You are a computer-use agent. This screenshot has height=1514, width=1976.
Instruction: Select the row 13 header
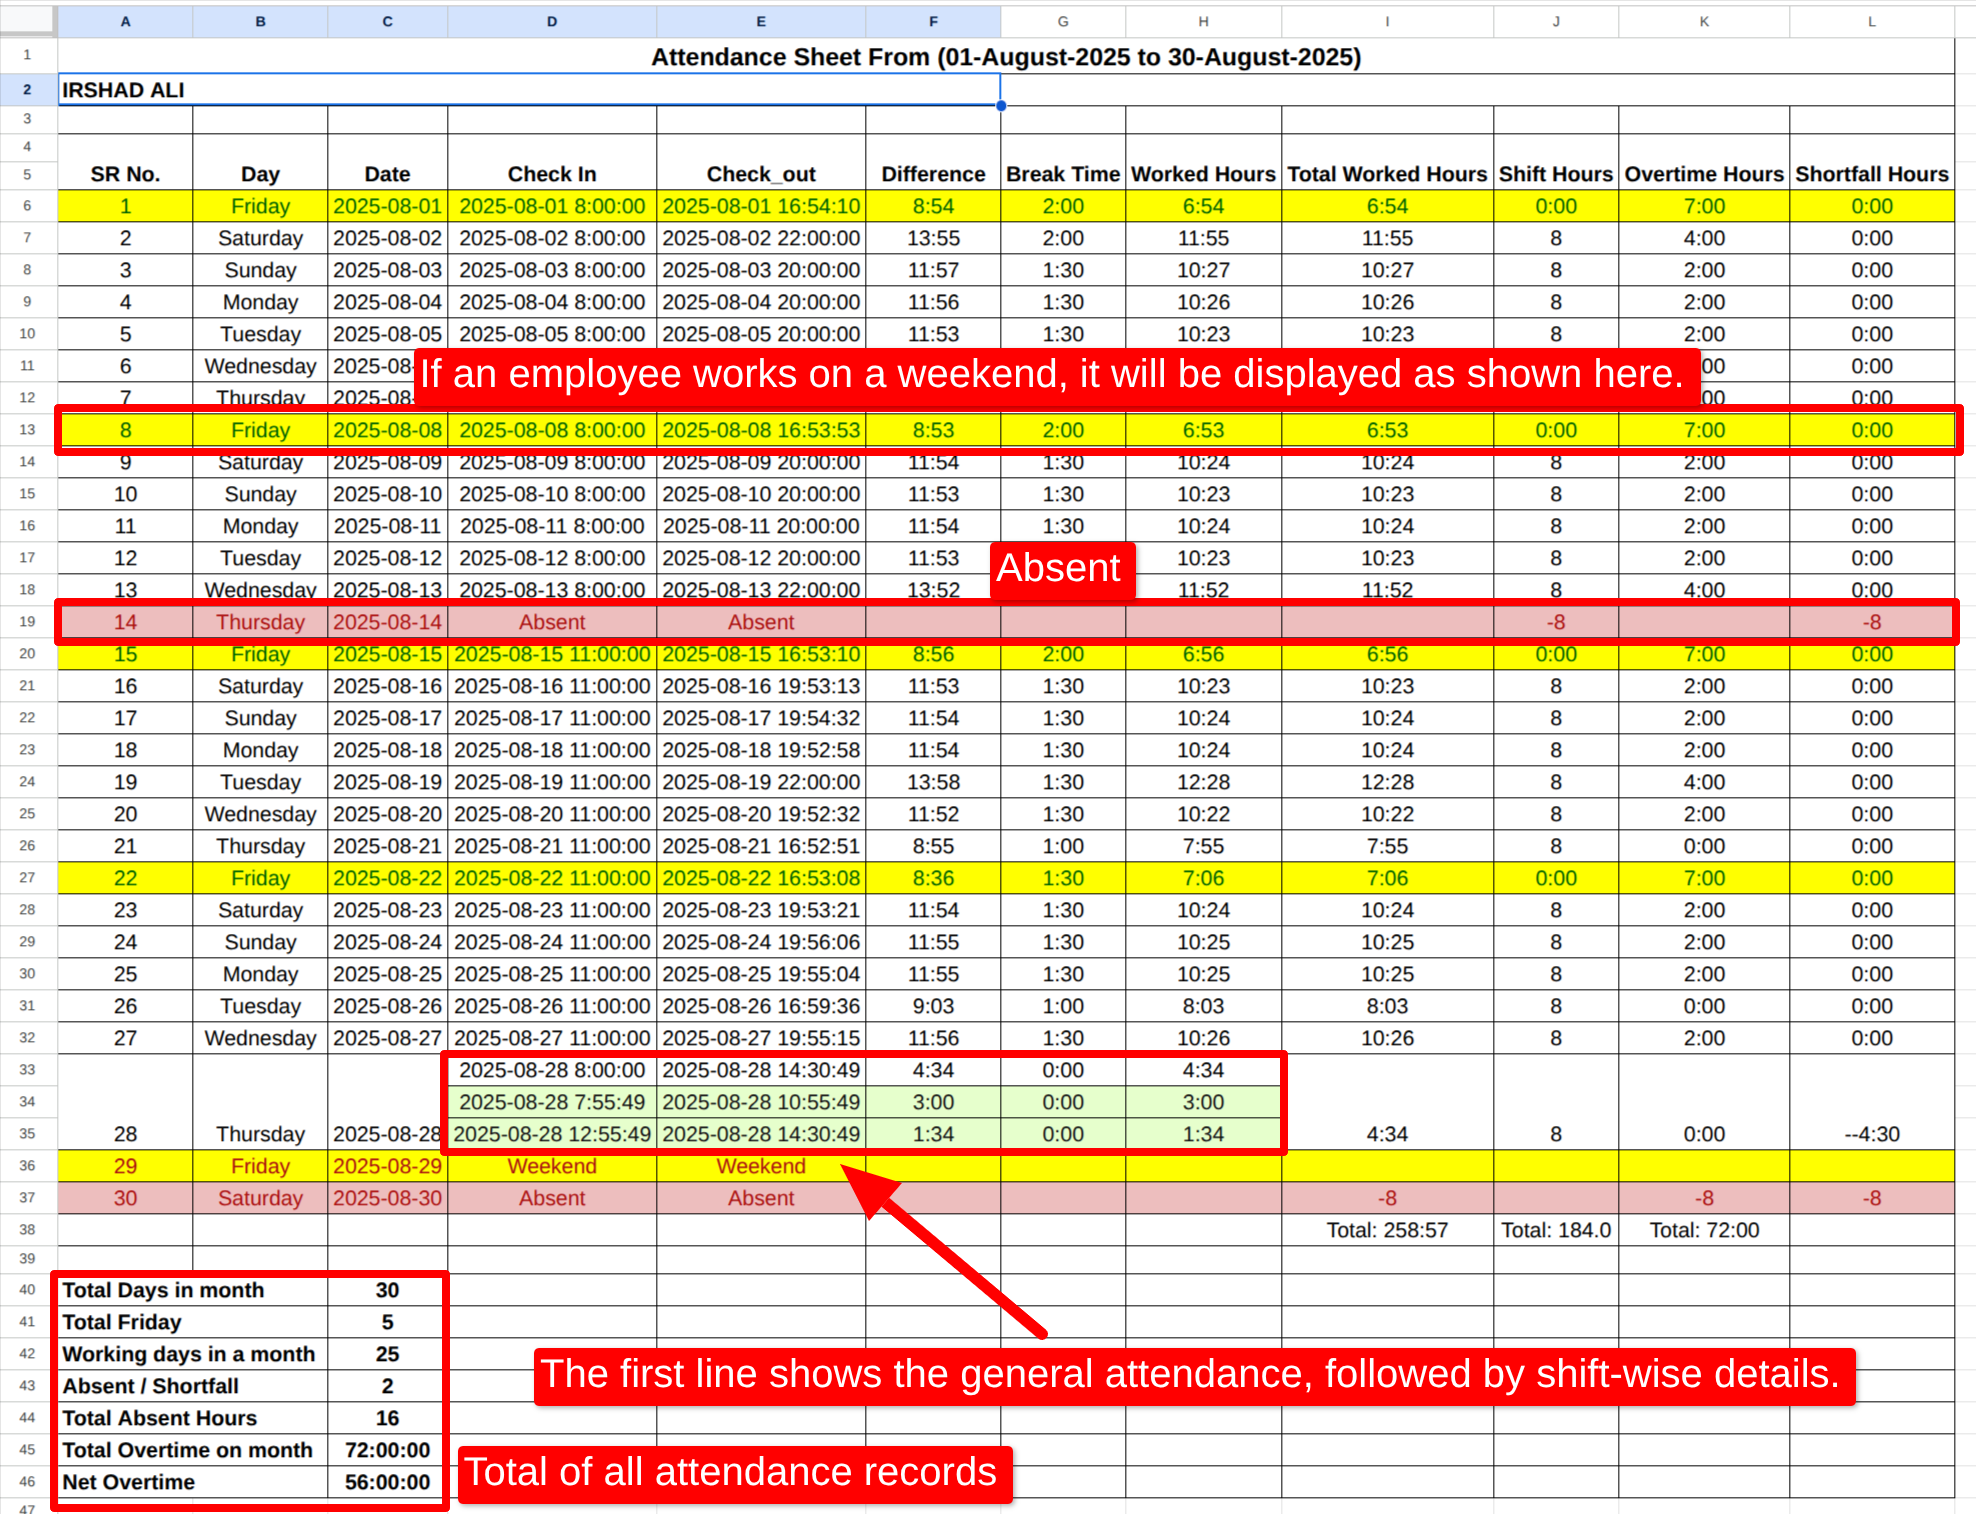click(27, 430)
